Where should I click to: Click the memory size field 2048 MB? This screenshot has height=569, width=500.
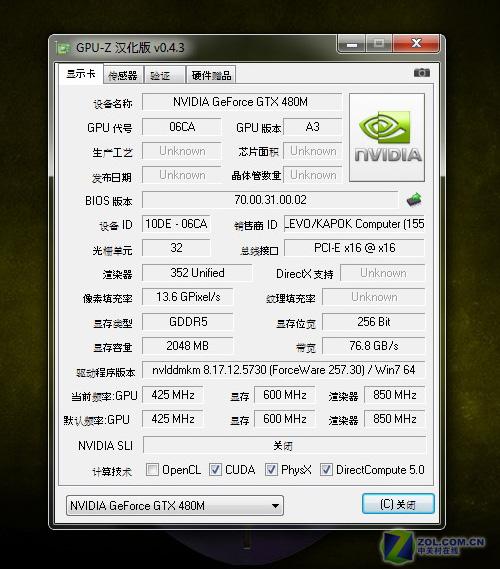point(188,346)
